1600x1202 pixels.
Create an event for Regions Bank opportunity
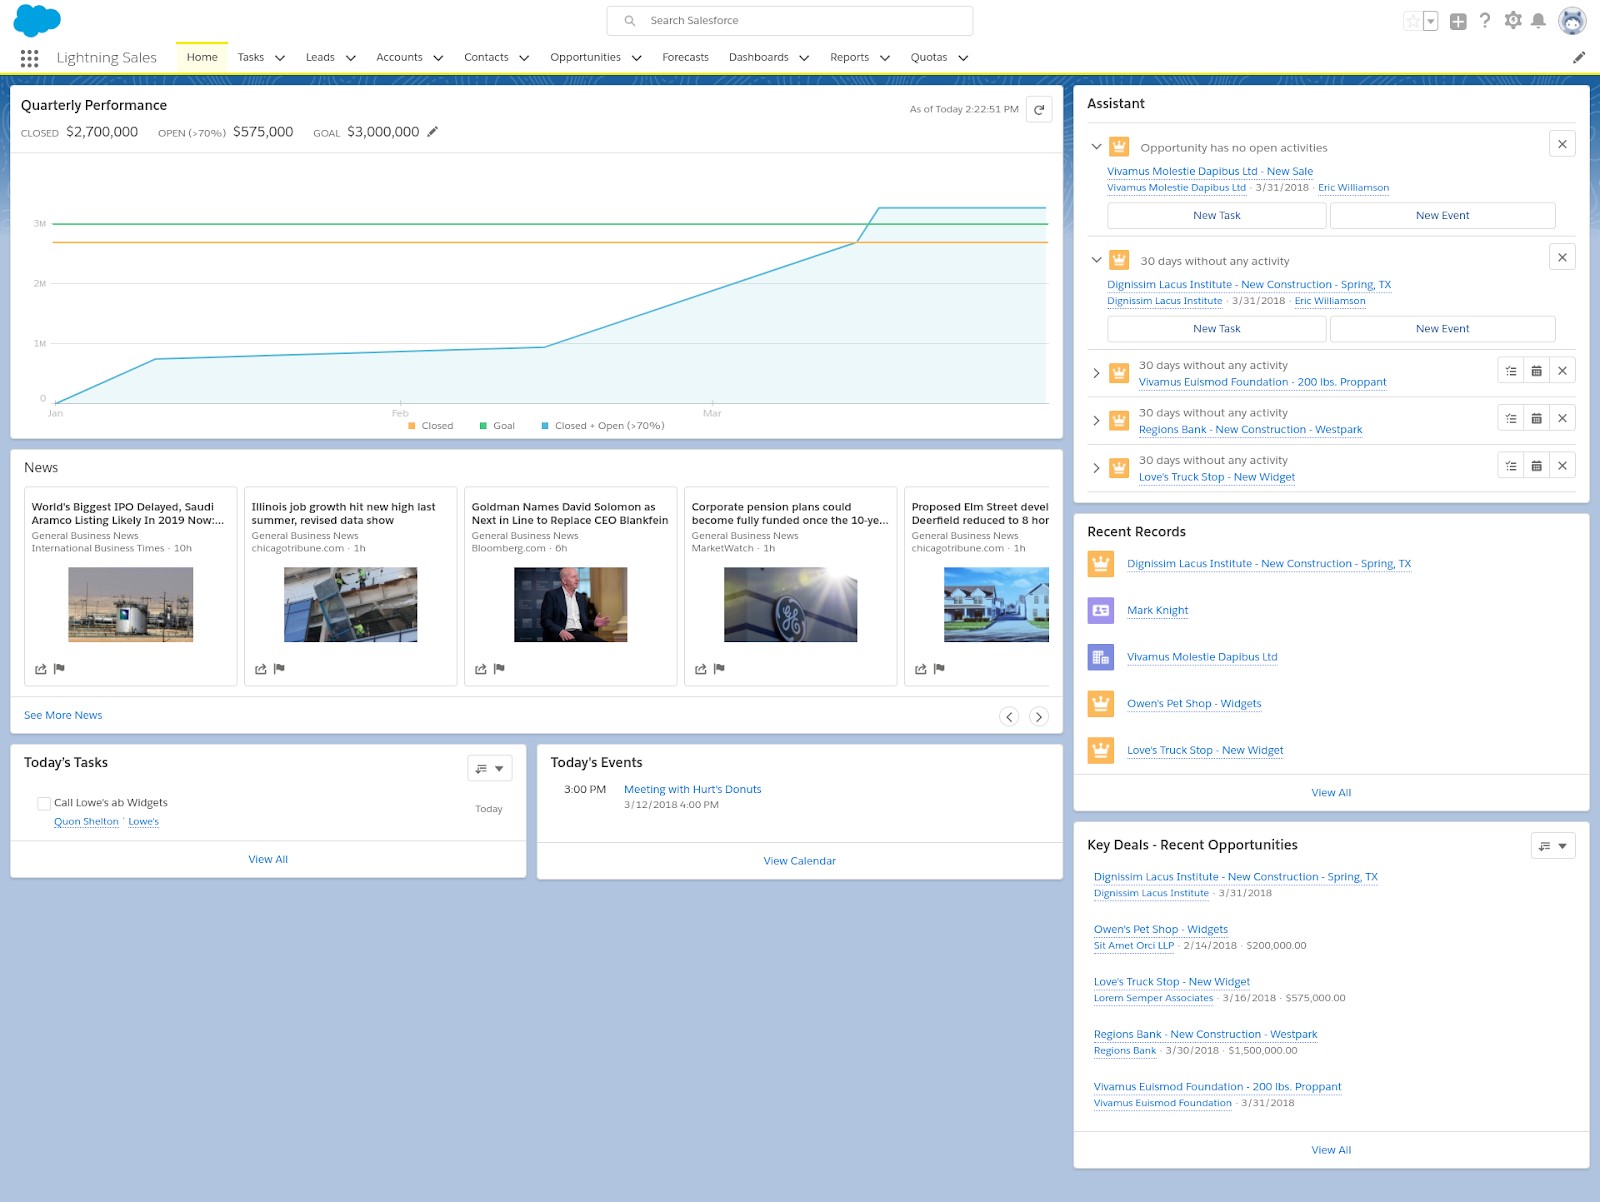pyautogui.click(x=1537, y=418)
